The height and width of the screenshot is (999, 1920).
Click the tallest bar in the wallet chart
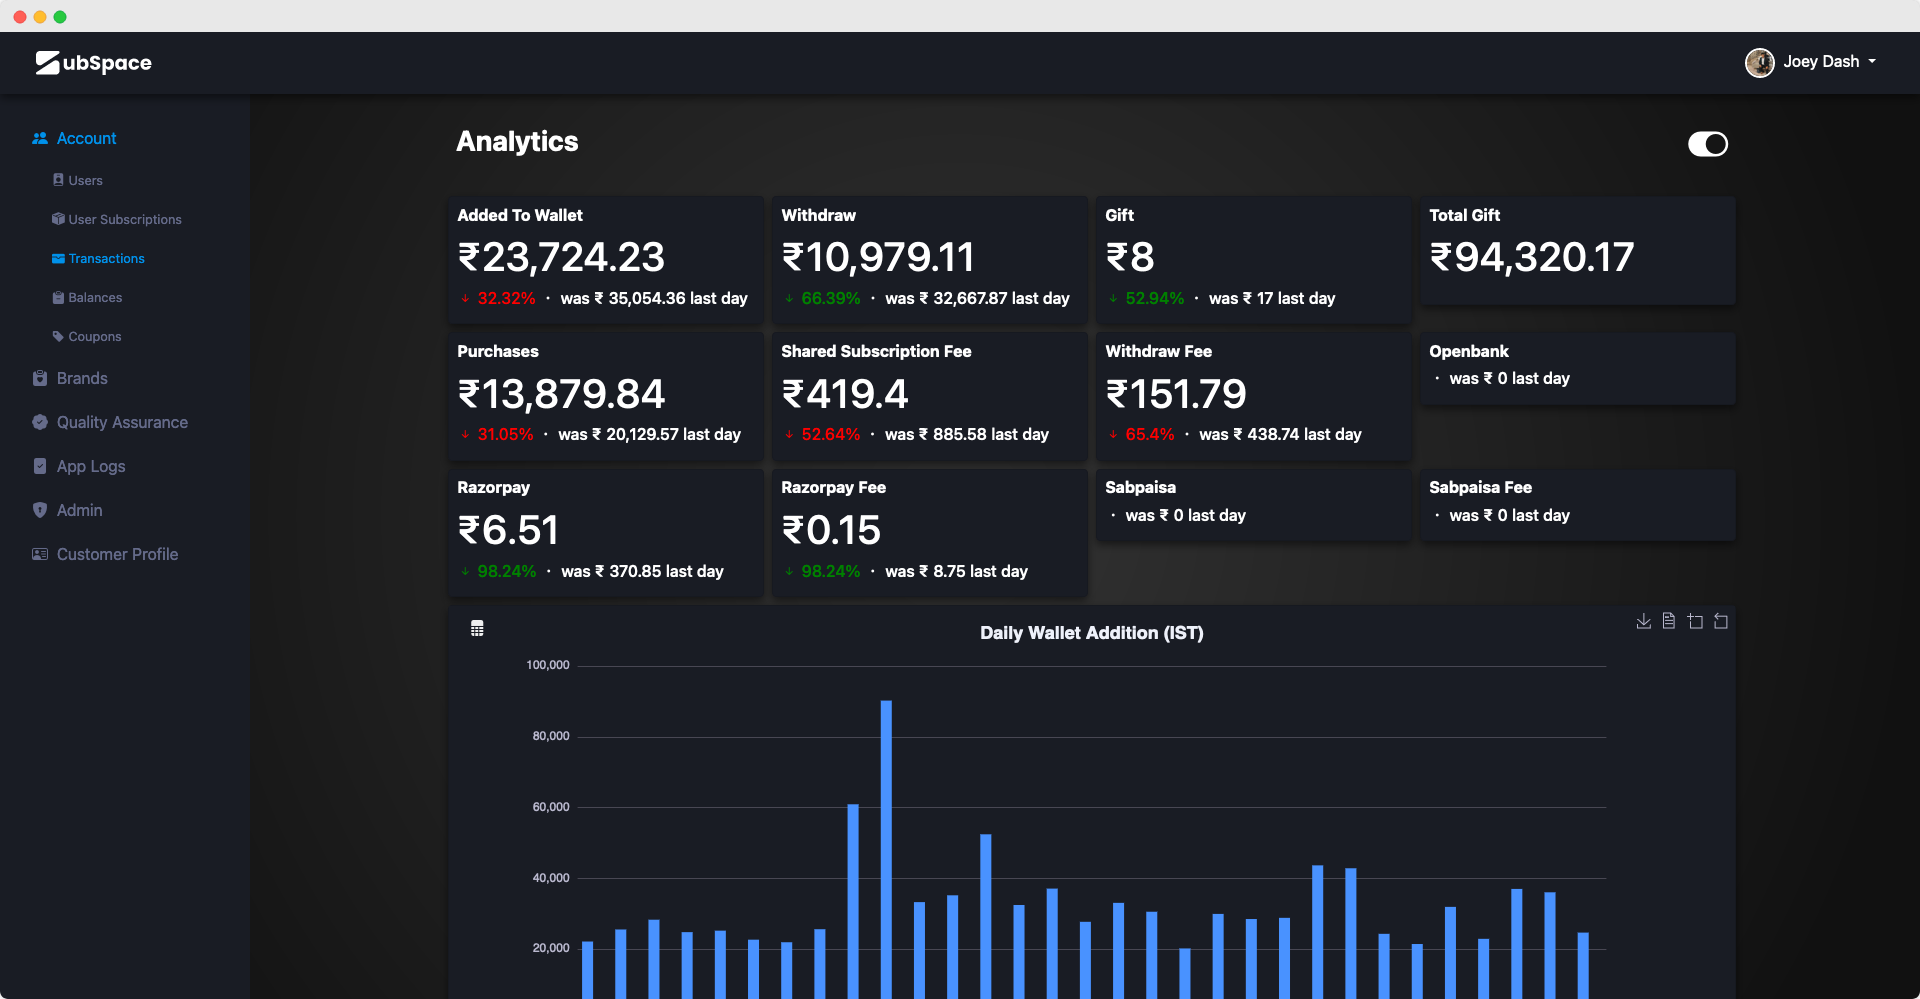click(x=886, y=850)
